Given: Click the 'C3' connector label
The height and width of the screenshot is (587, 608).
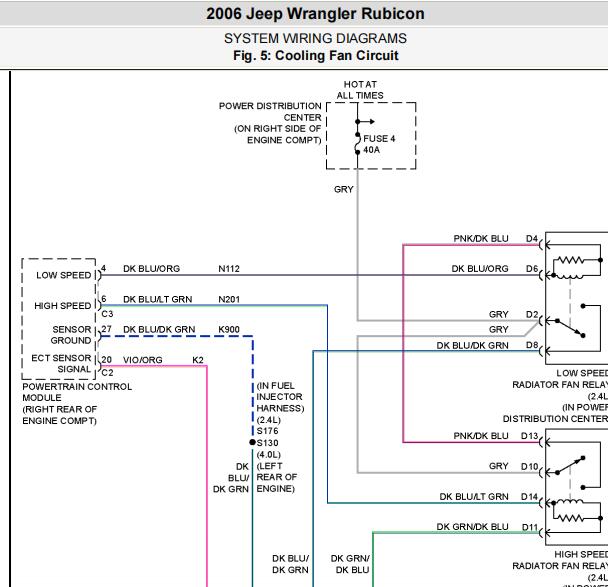Looking at the screenshot, I should (107, 314).
